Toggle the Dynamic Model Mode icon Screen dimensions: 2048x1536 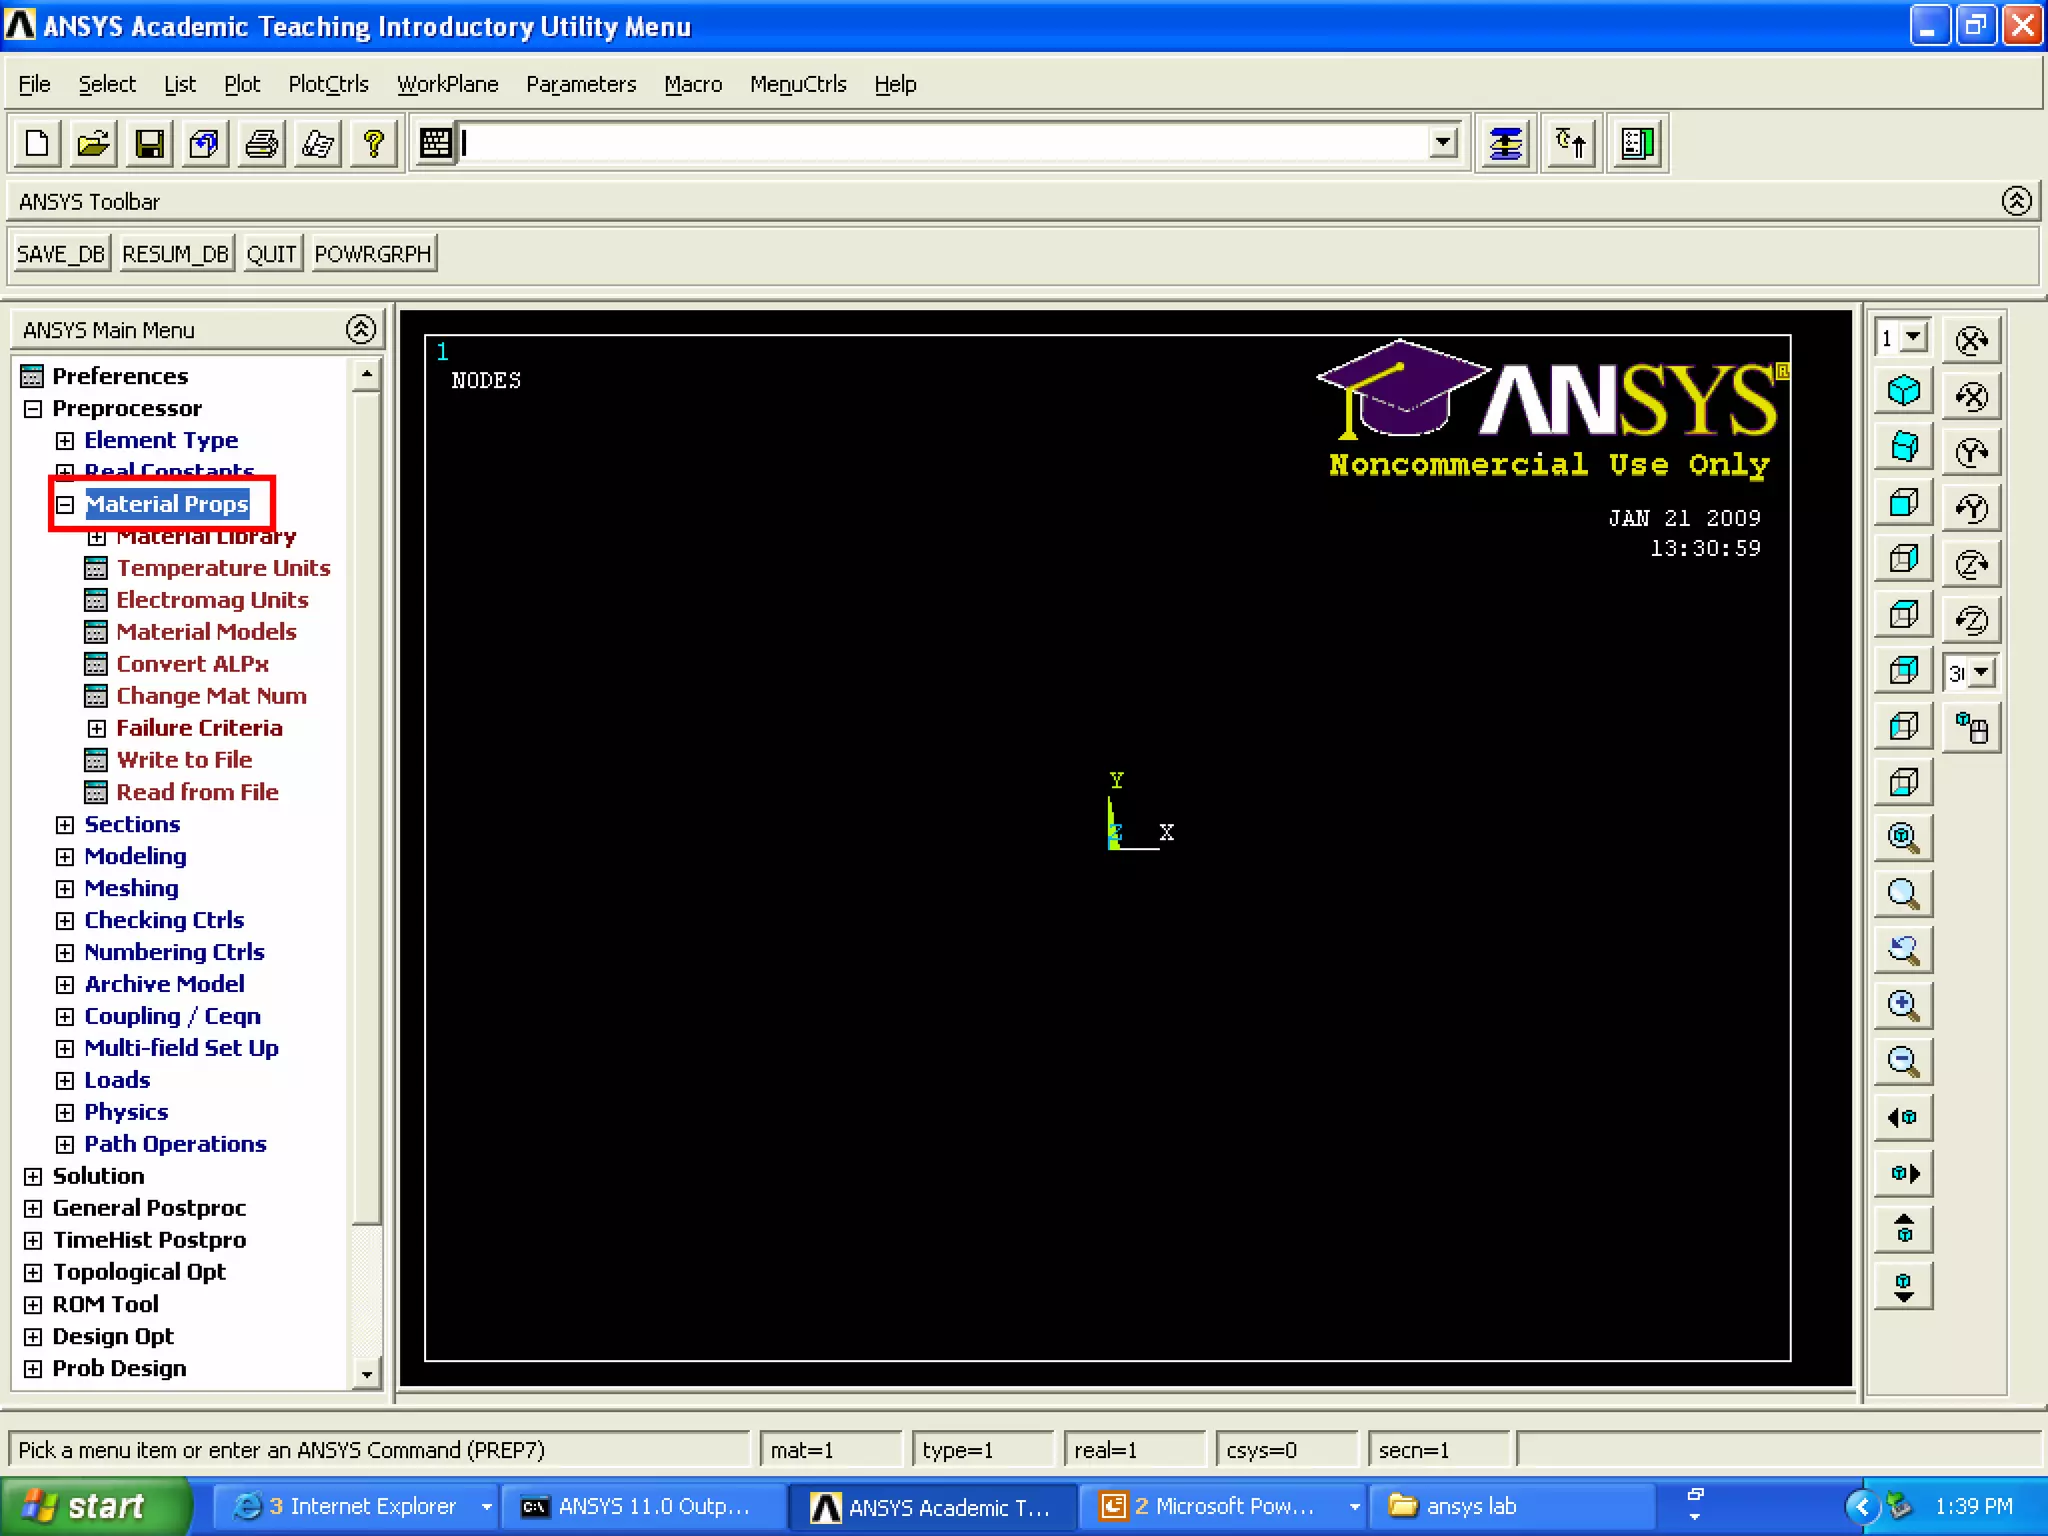[1971, 728]
